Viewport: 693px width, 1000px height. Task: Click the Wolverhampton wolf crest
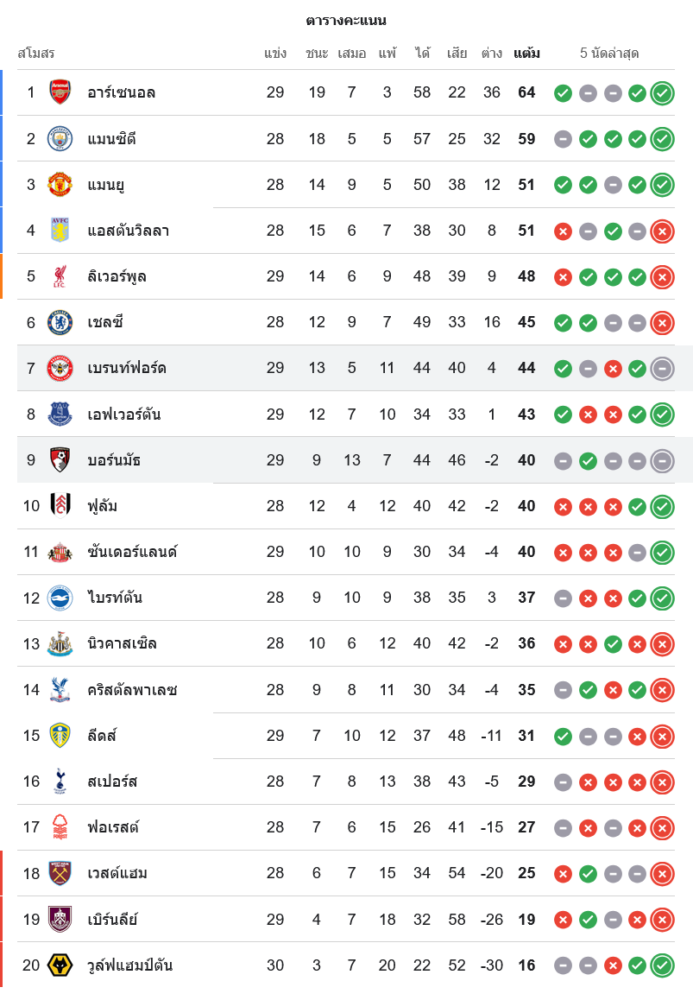[x=60, y=965]
